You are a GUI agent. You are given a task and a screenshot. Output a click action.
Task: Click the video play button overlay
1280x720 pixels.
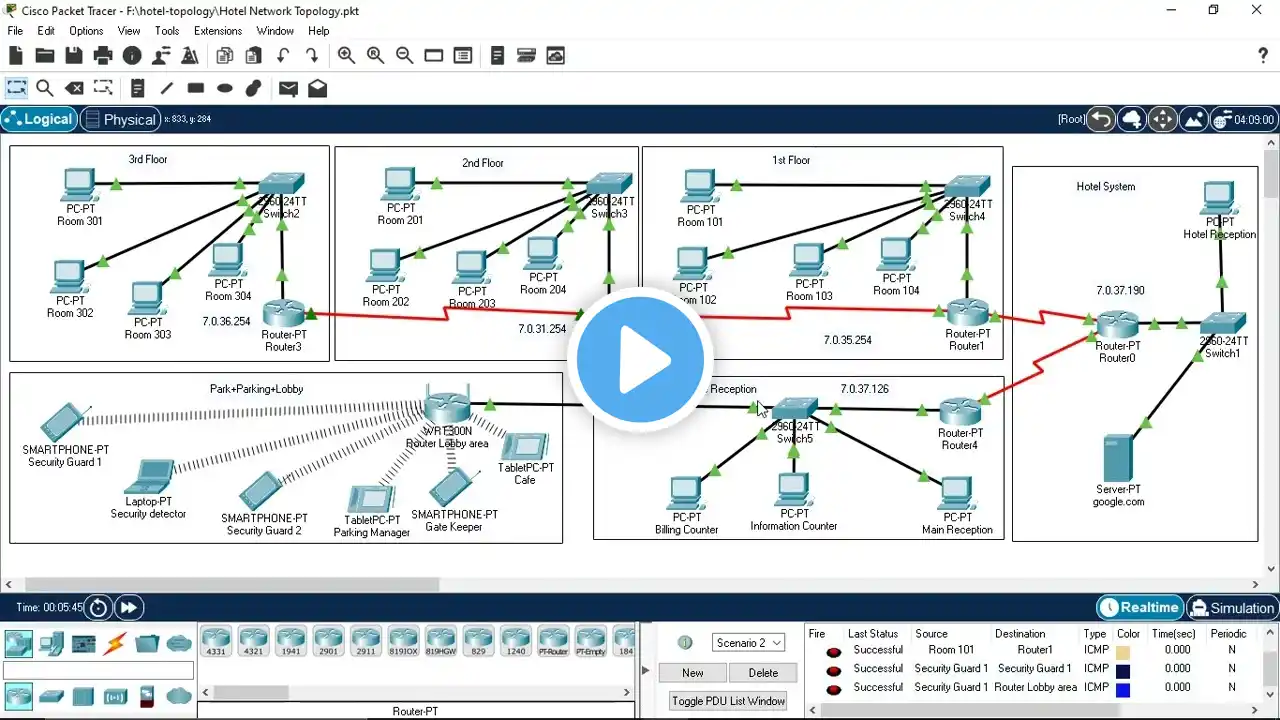(640, 360)
